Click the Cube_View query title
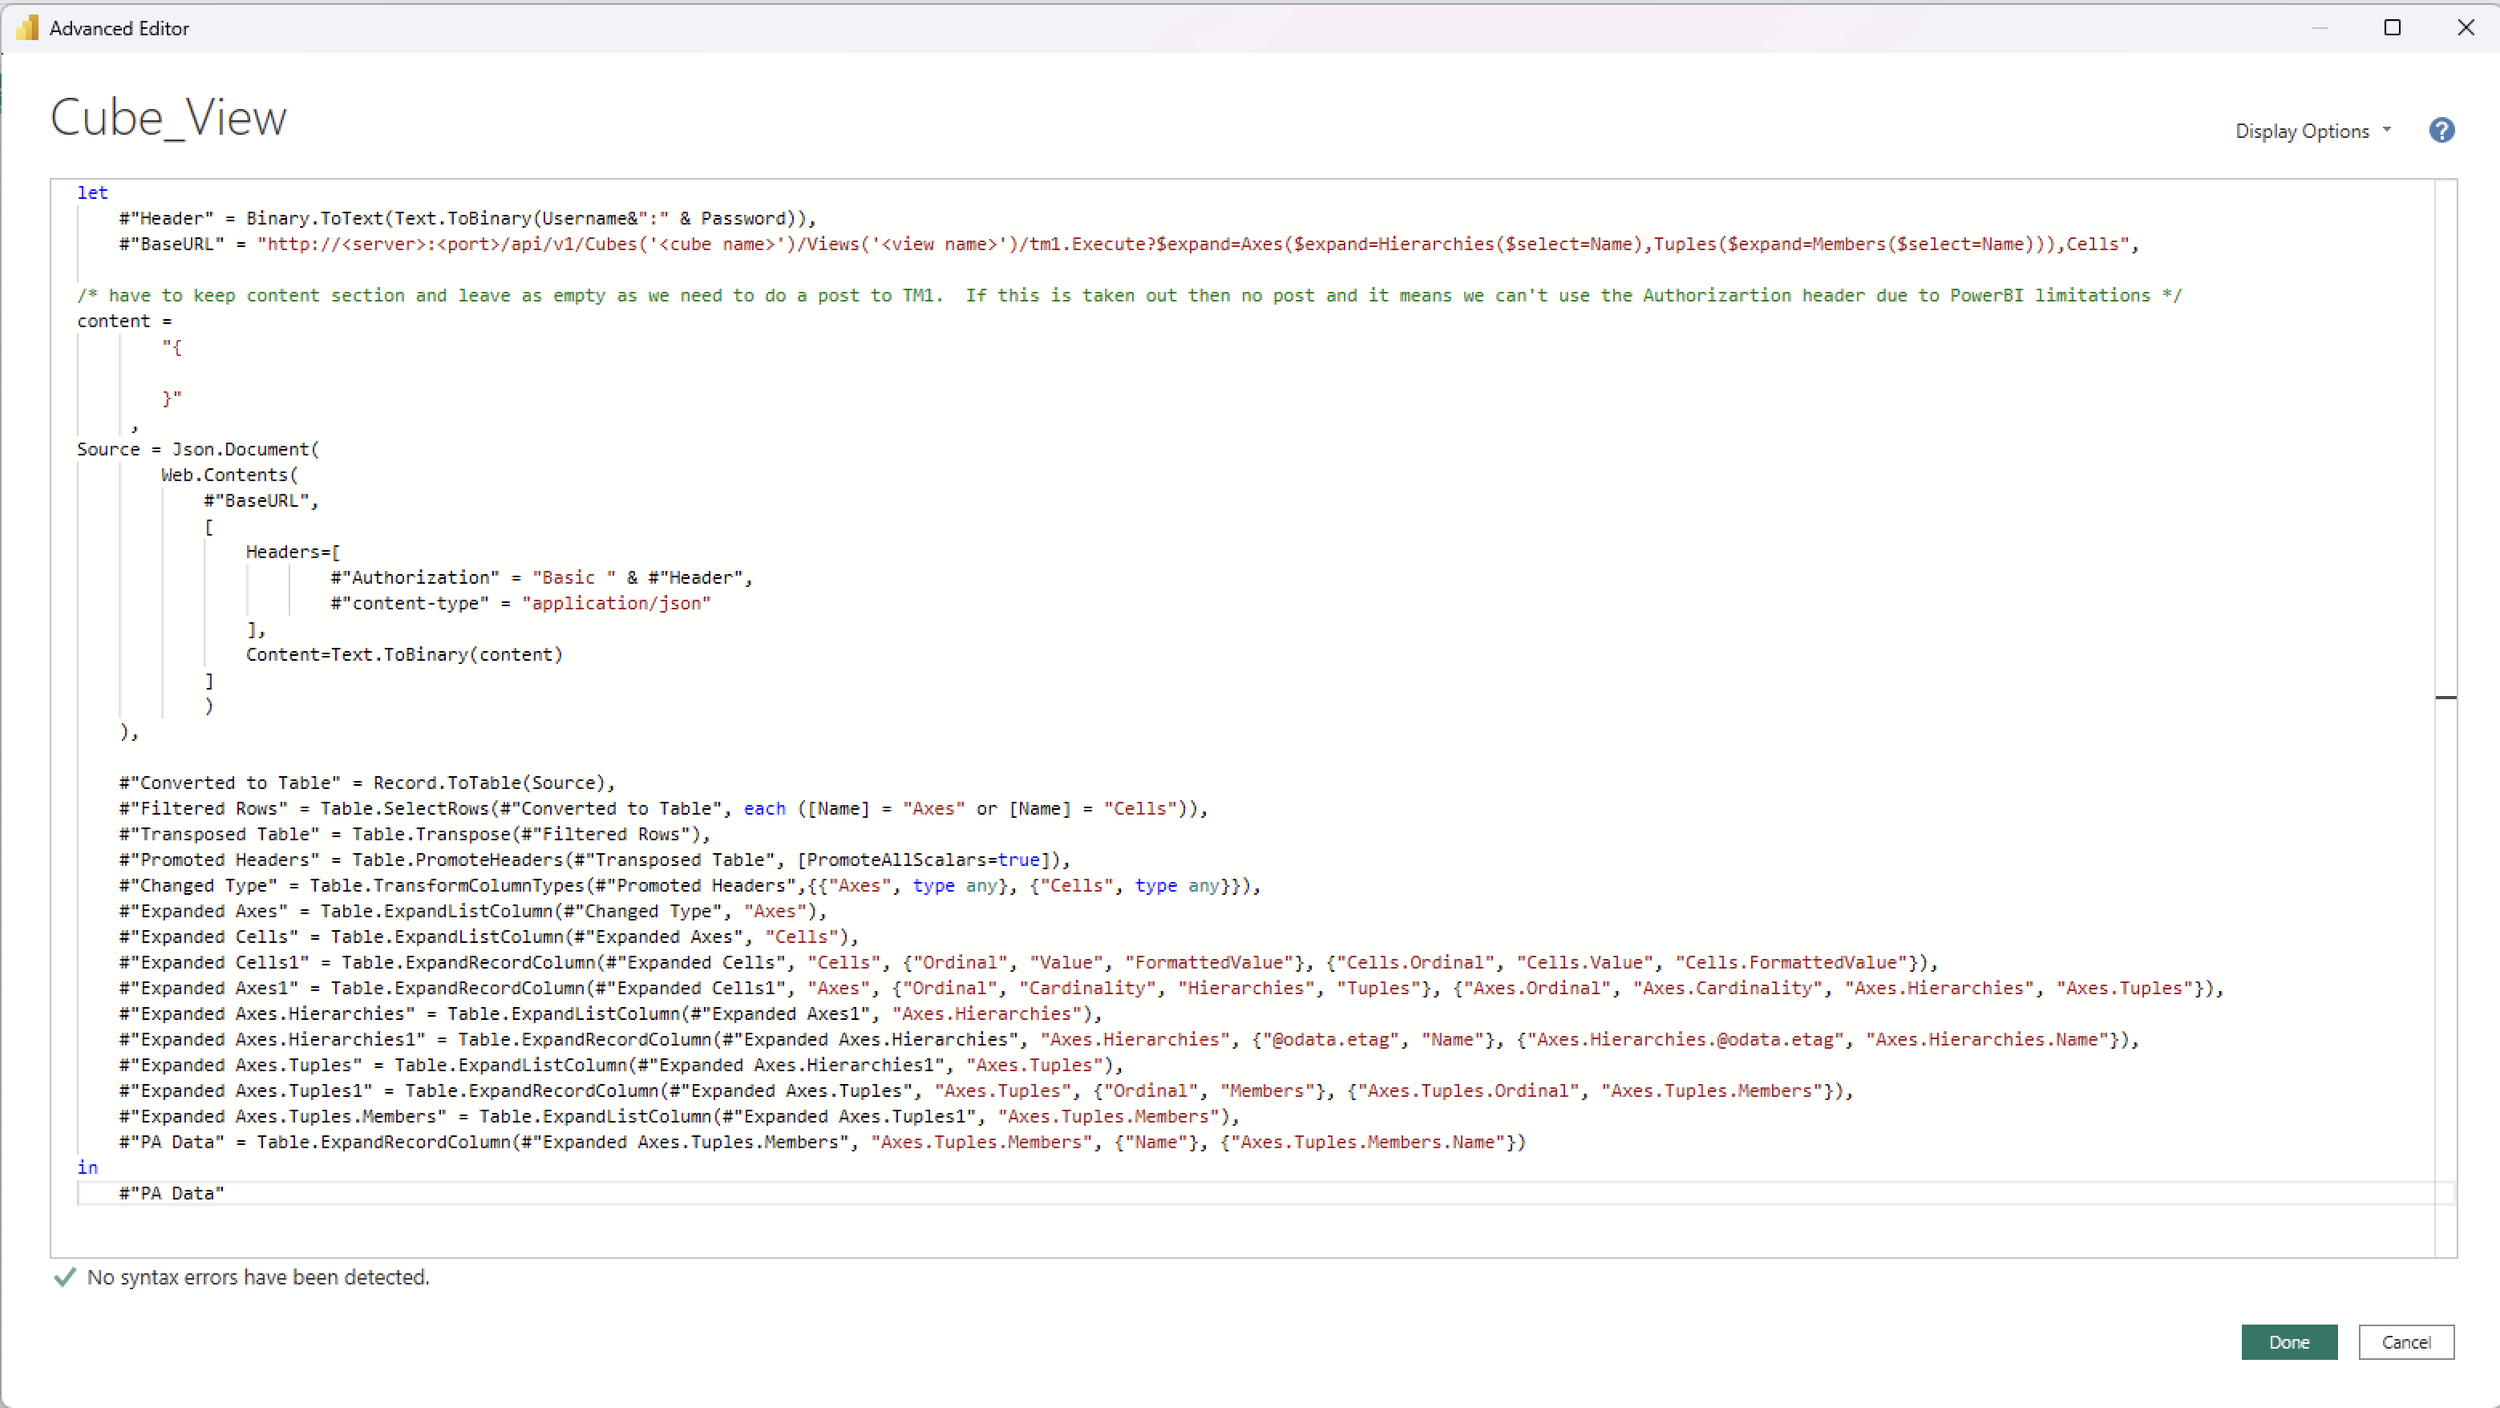 (x=168, y=118)
